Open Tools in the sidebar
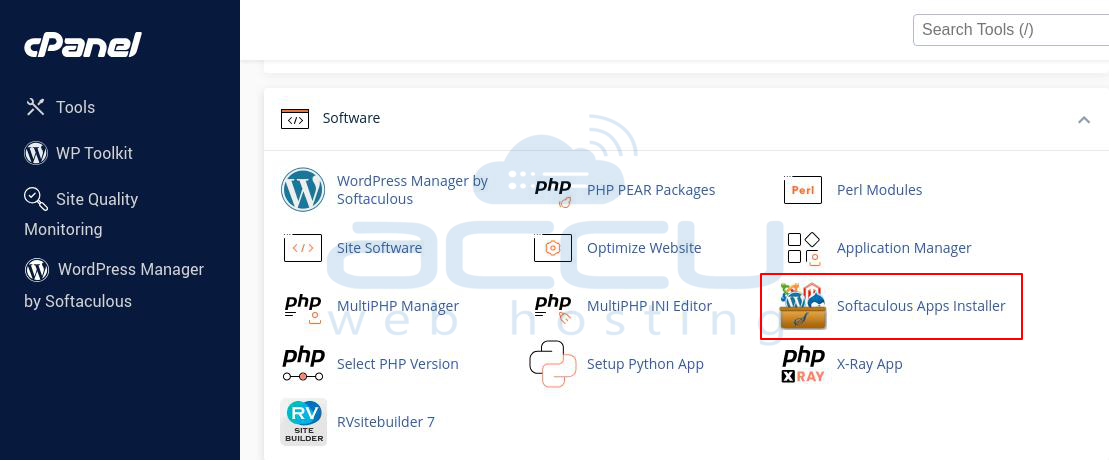Image resolution: width=1109 pixels, height=460 pixels. coord(75,107)
